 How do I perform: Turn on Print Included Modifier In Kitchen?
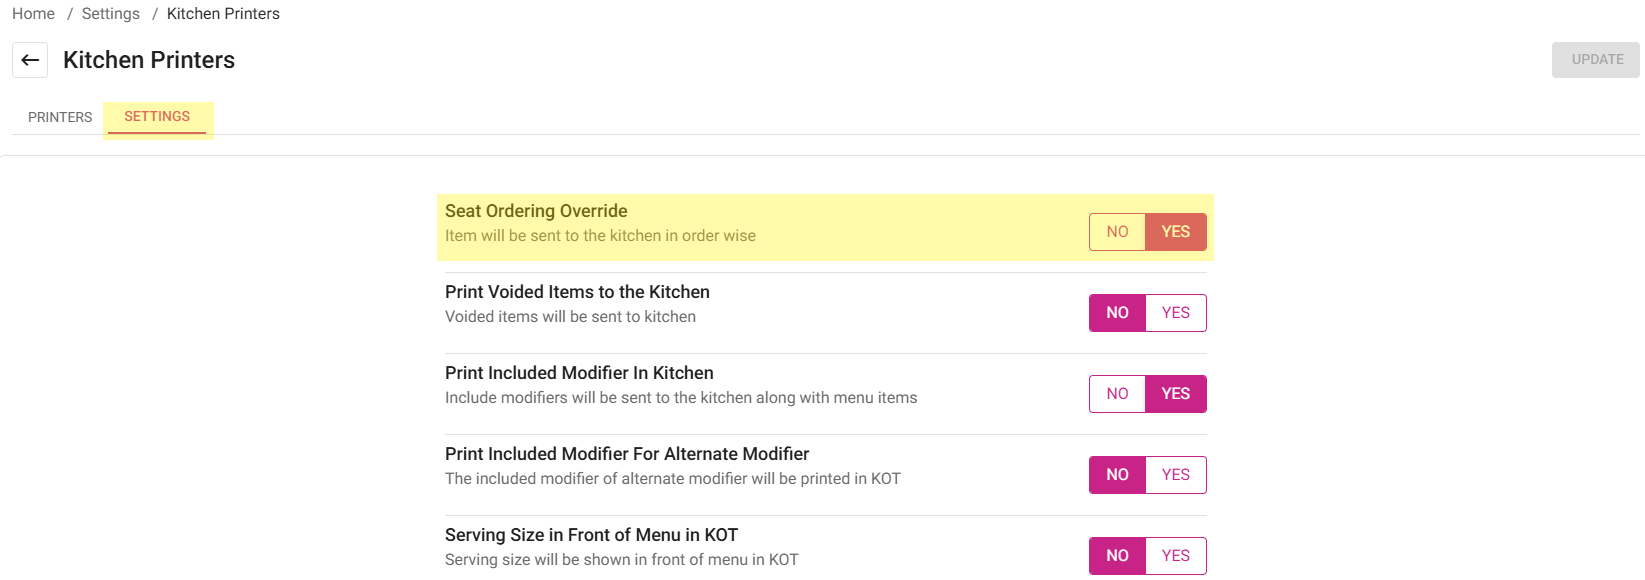(1175, 394)
